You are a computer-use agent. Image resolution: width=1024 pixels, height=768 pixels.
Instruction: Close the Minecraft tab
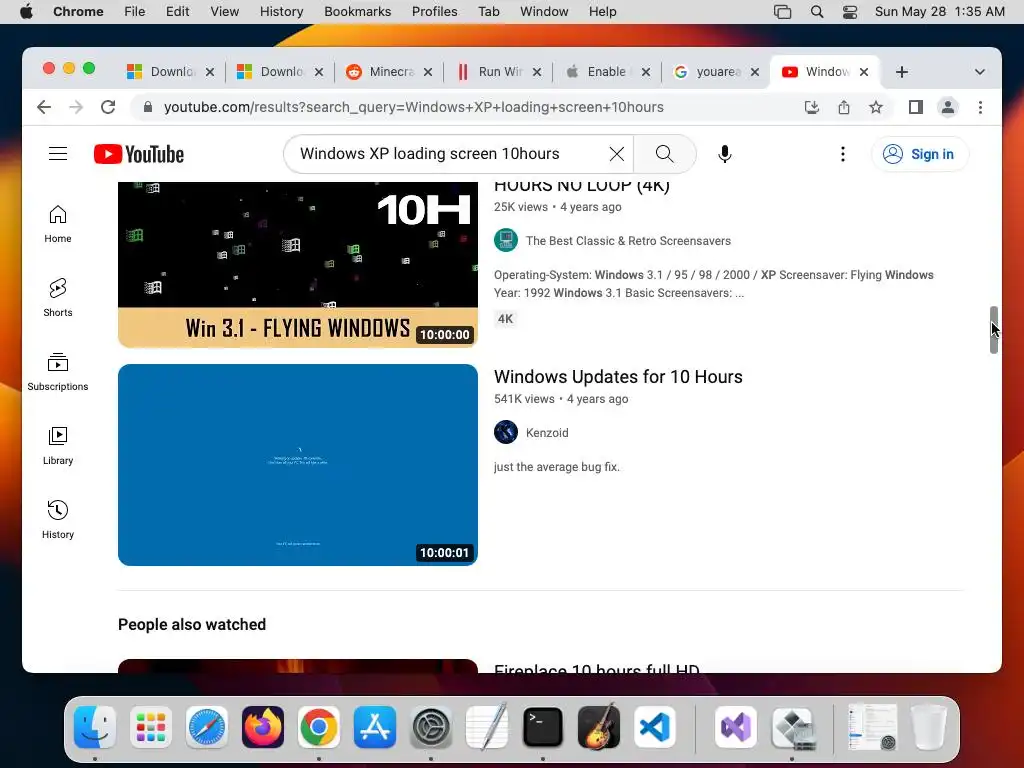coord(428,72)
